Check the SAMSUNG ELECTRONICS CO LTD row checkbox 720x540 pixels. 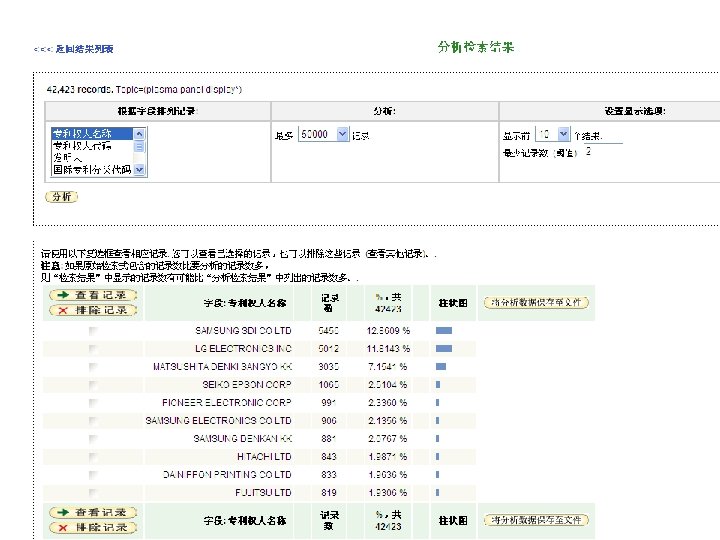[93, 421]
